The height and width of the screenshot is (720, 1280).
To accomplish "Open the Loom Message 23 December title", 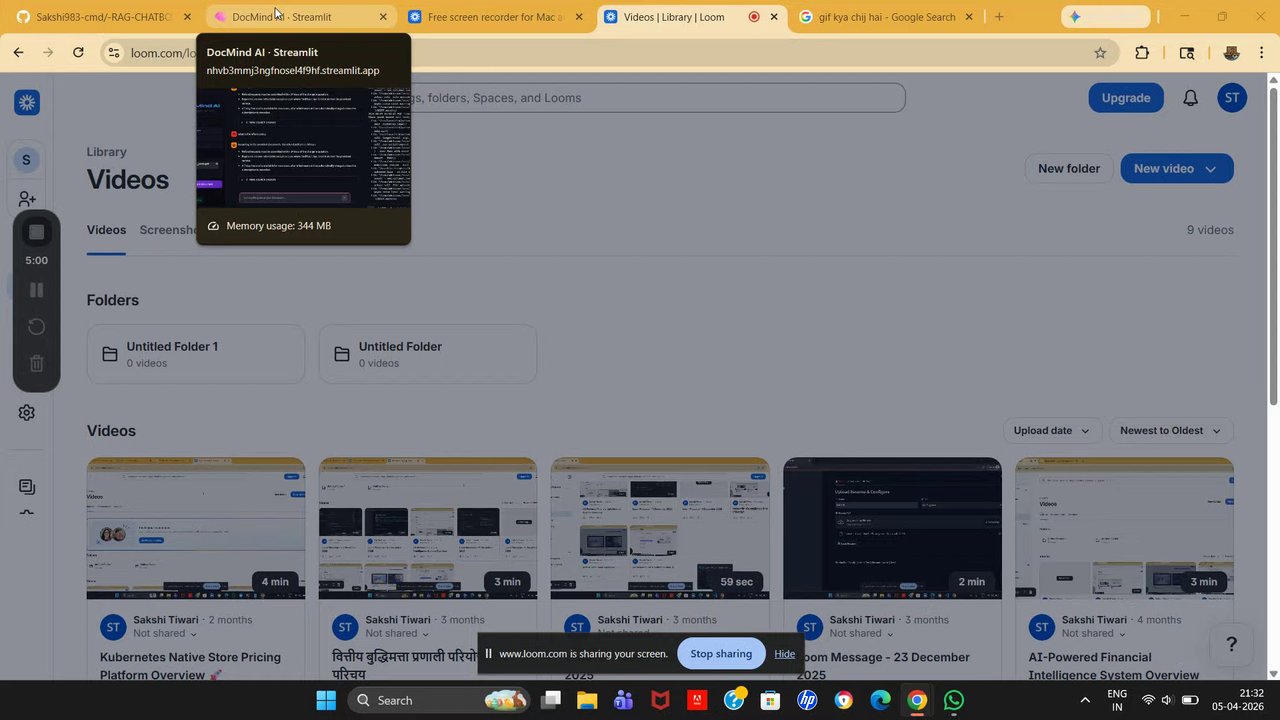I will coord(883,666).
